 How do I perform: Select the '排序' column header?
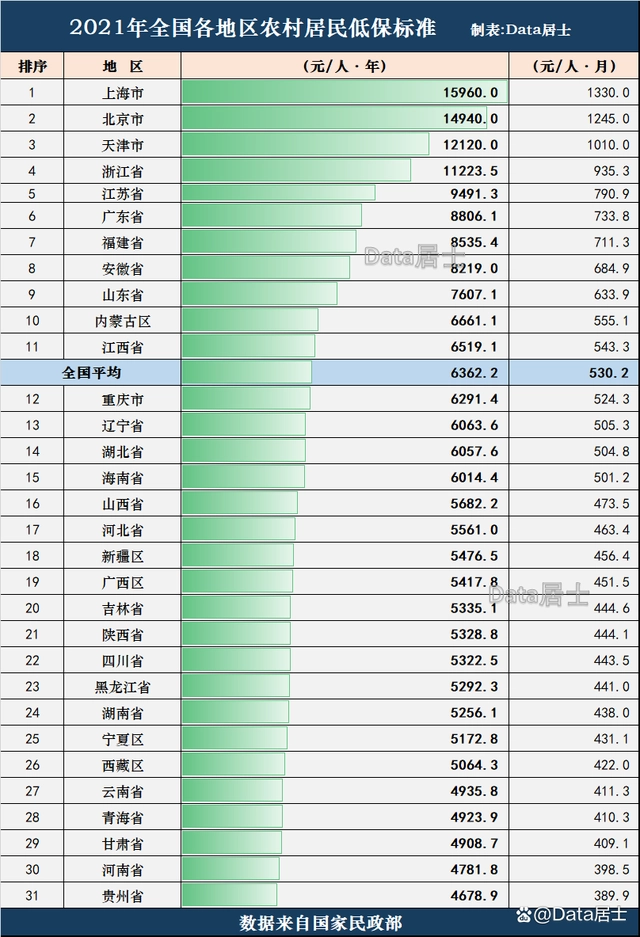pyautogui.click(x=32, y=66)
